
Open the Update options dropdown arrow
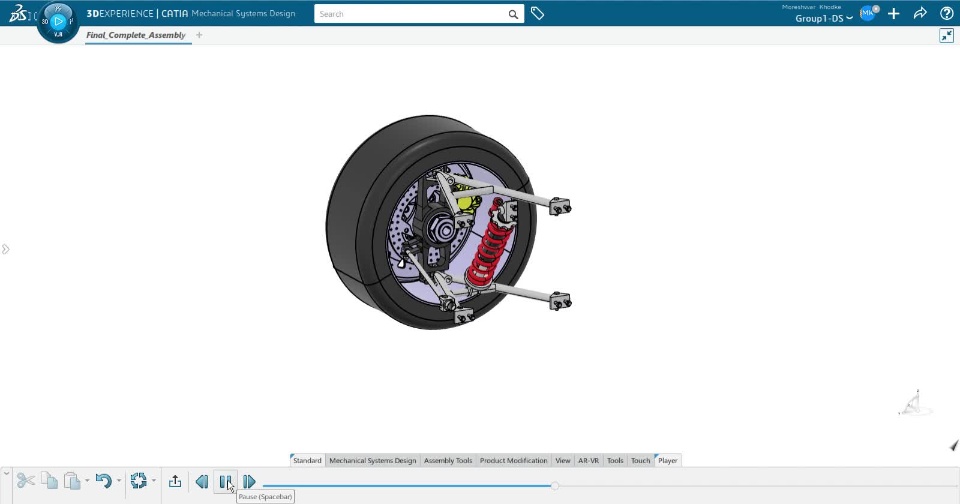(x=153, y=481)
